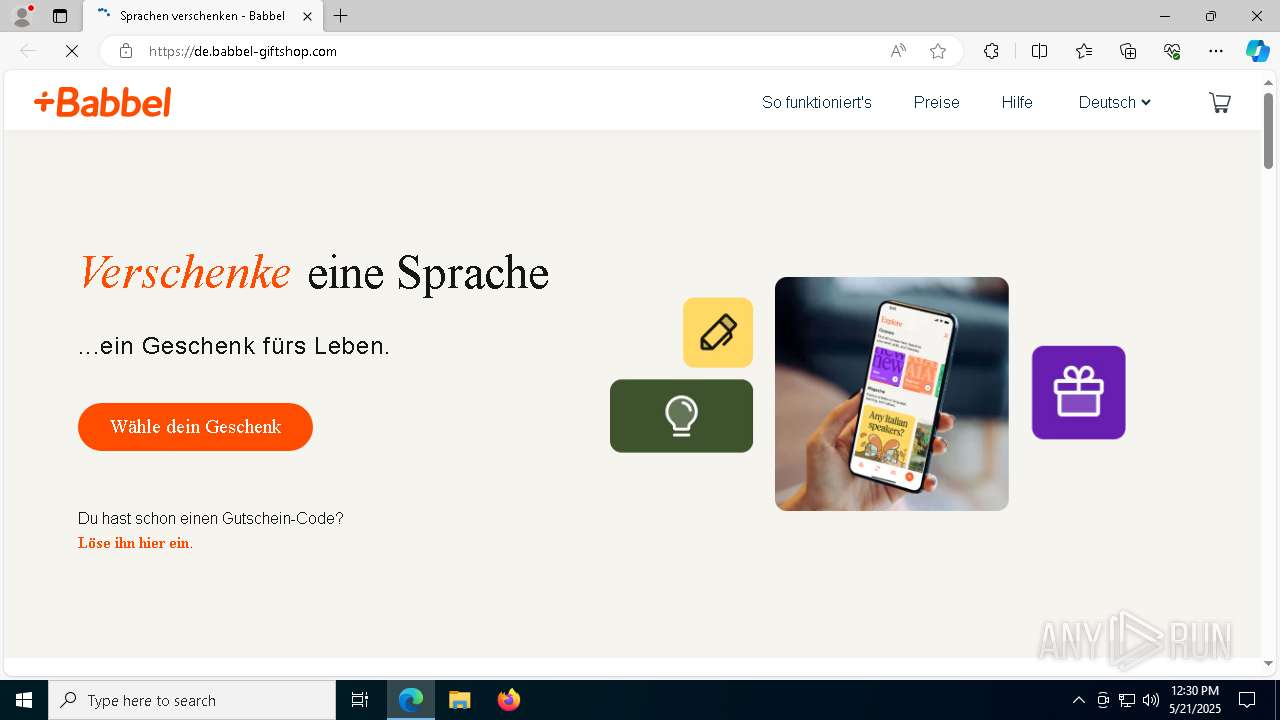Open network settings tray icon
Viewport: 1280px width, 720px height.
tap(1127, 700)
